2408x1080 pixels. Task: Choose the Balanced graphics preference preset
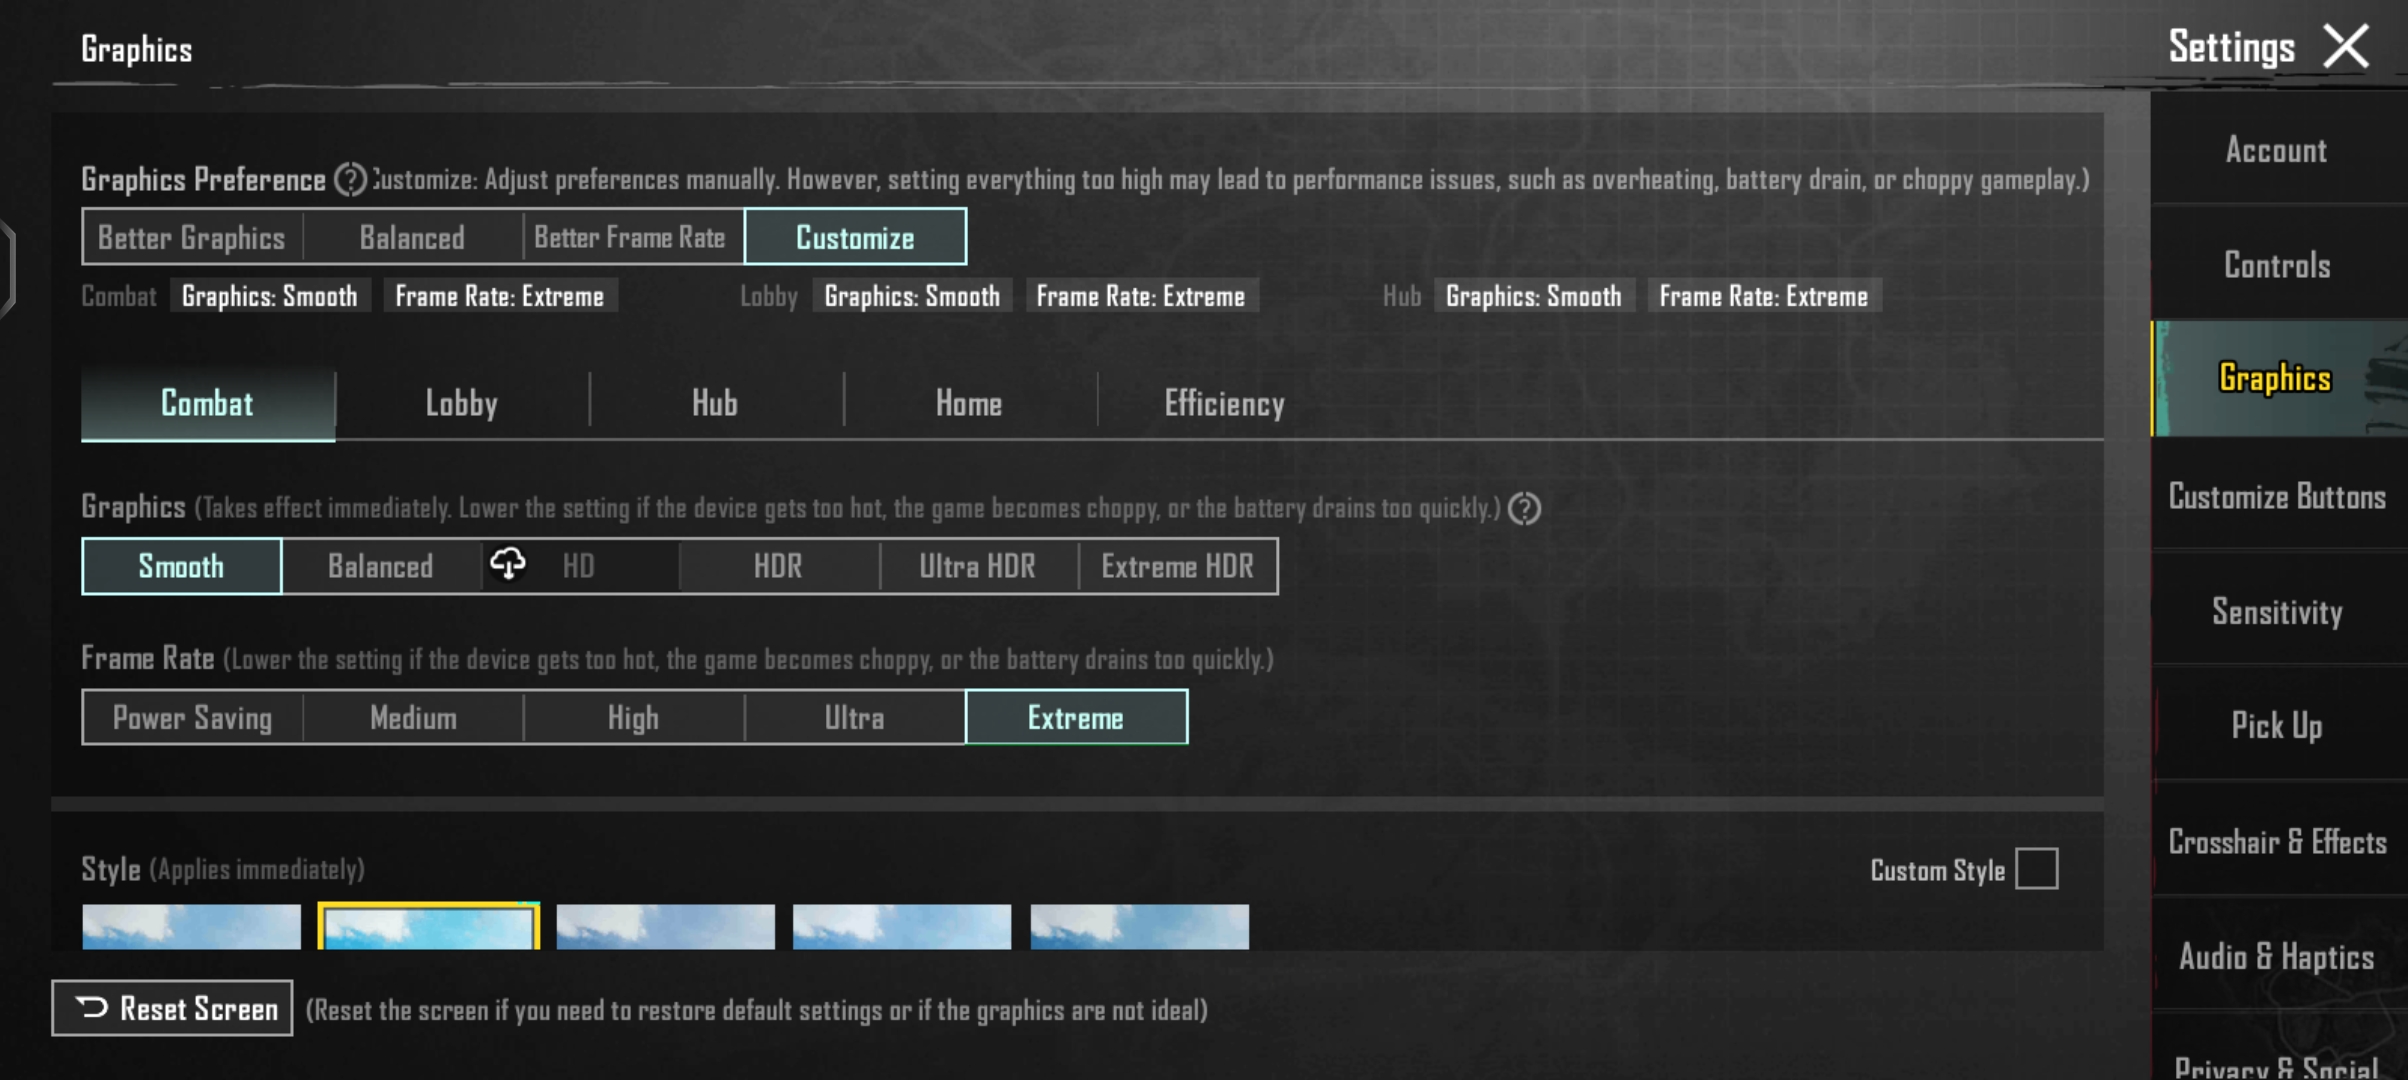click(x=412, y=238)
